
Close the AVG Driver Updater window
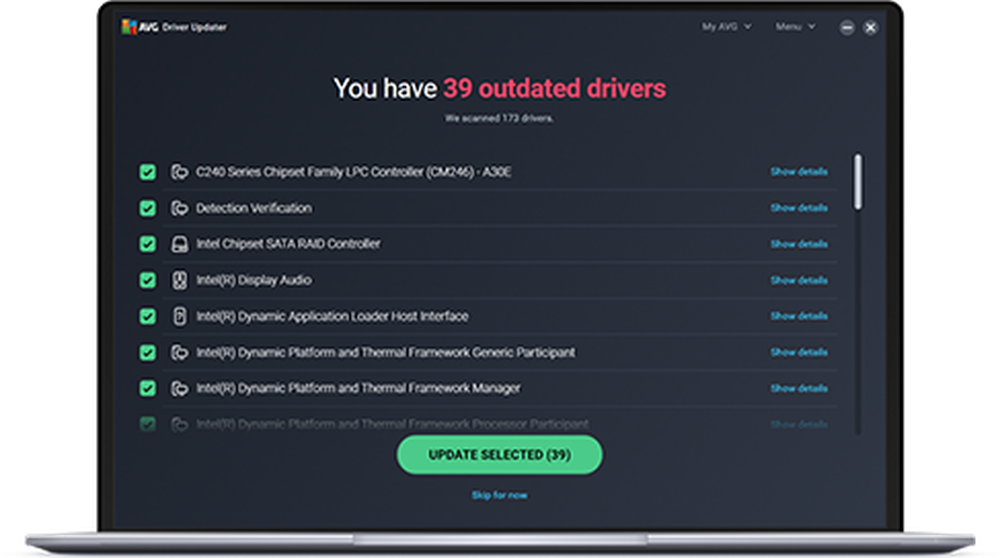coord(871,27)
